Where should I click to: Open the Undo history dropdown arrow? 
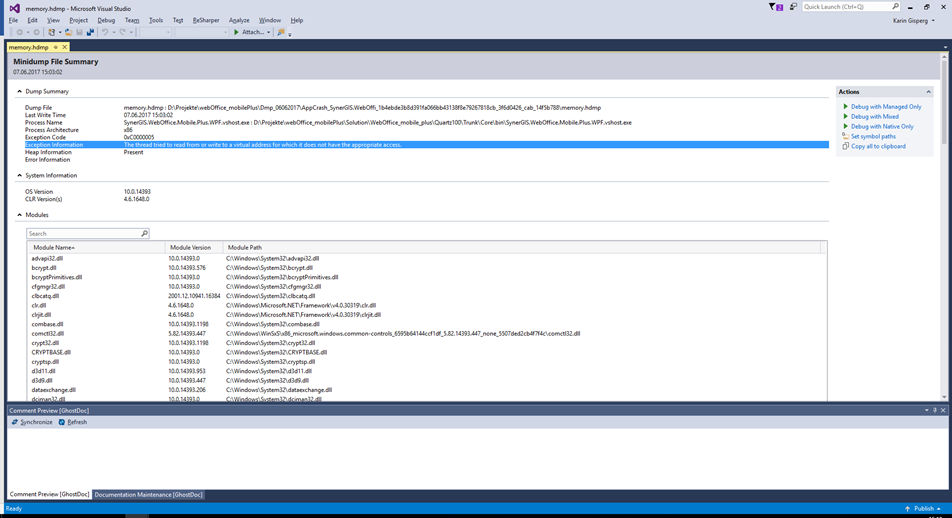point(114,32)
